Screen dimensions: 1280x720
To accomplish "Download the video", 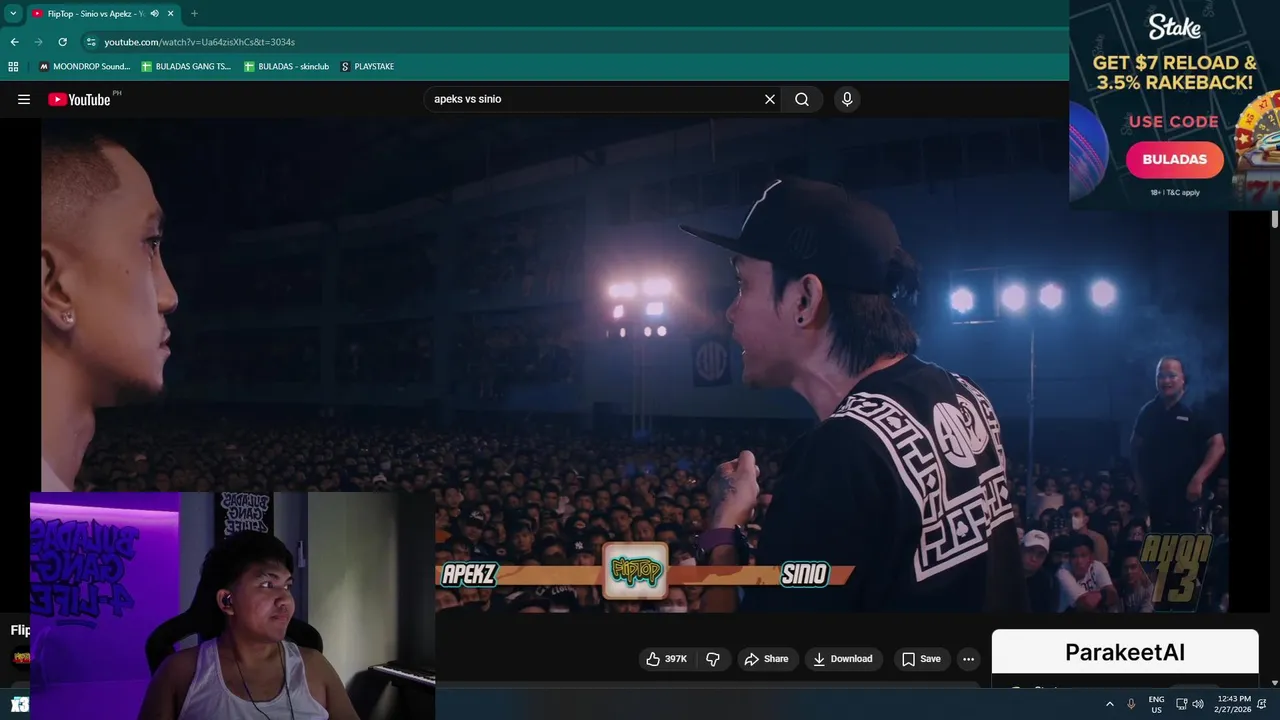I will tap(843, 659).
